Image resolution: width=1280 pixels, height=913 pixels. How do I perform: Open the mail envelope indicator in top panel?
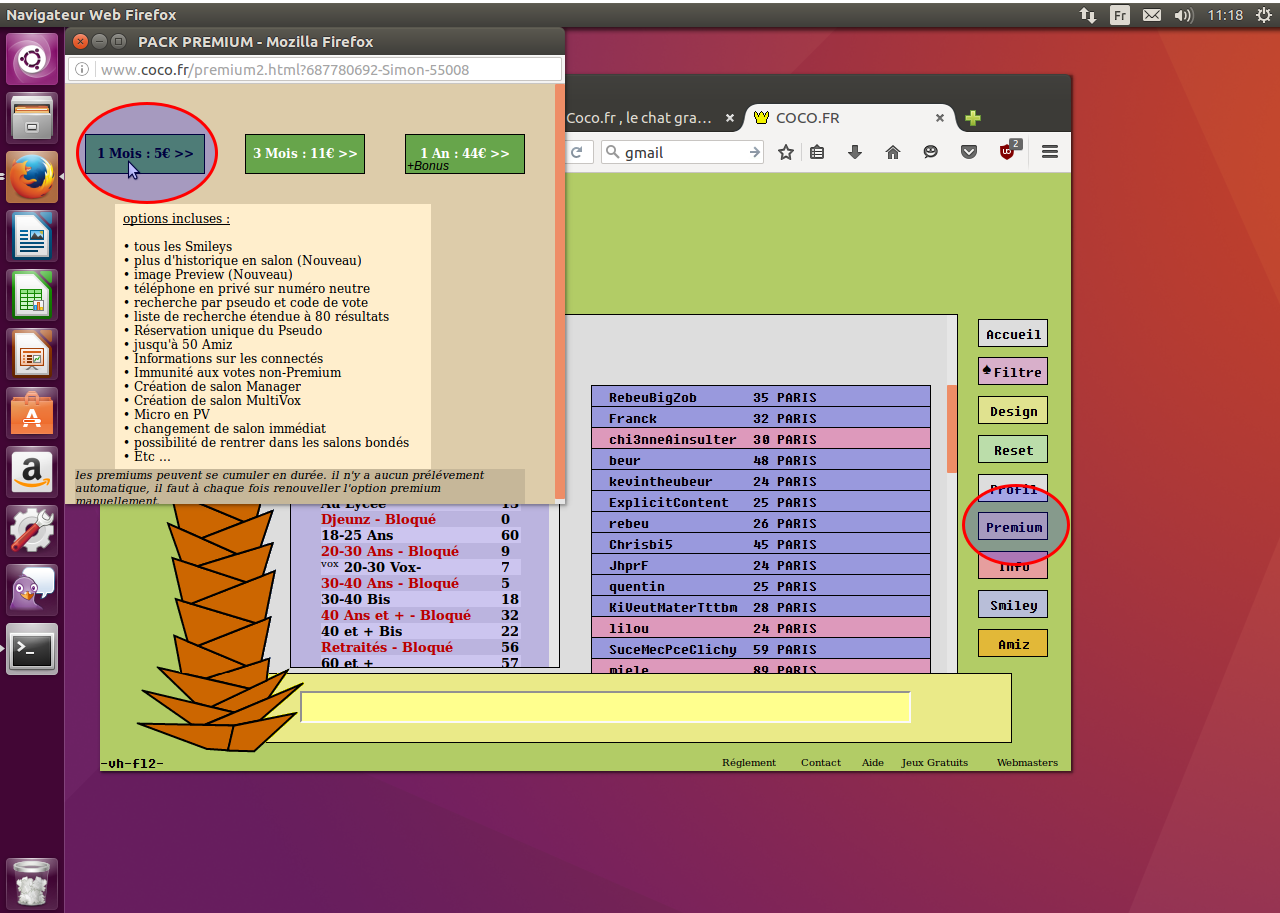1152,15
